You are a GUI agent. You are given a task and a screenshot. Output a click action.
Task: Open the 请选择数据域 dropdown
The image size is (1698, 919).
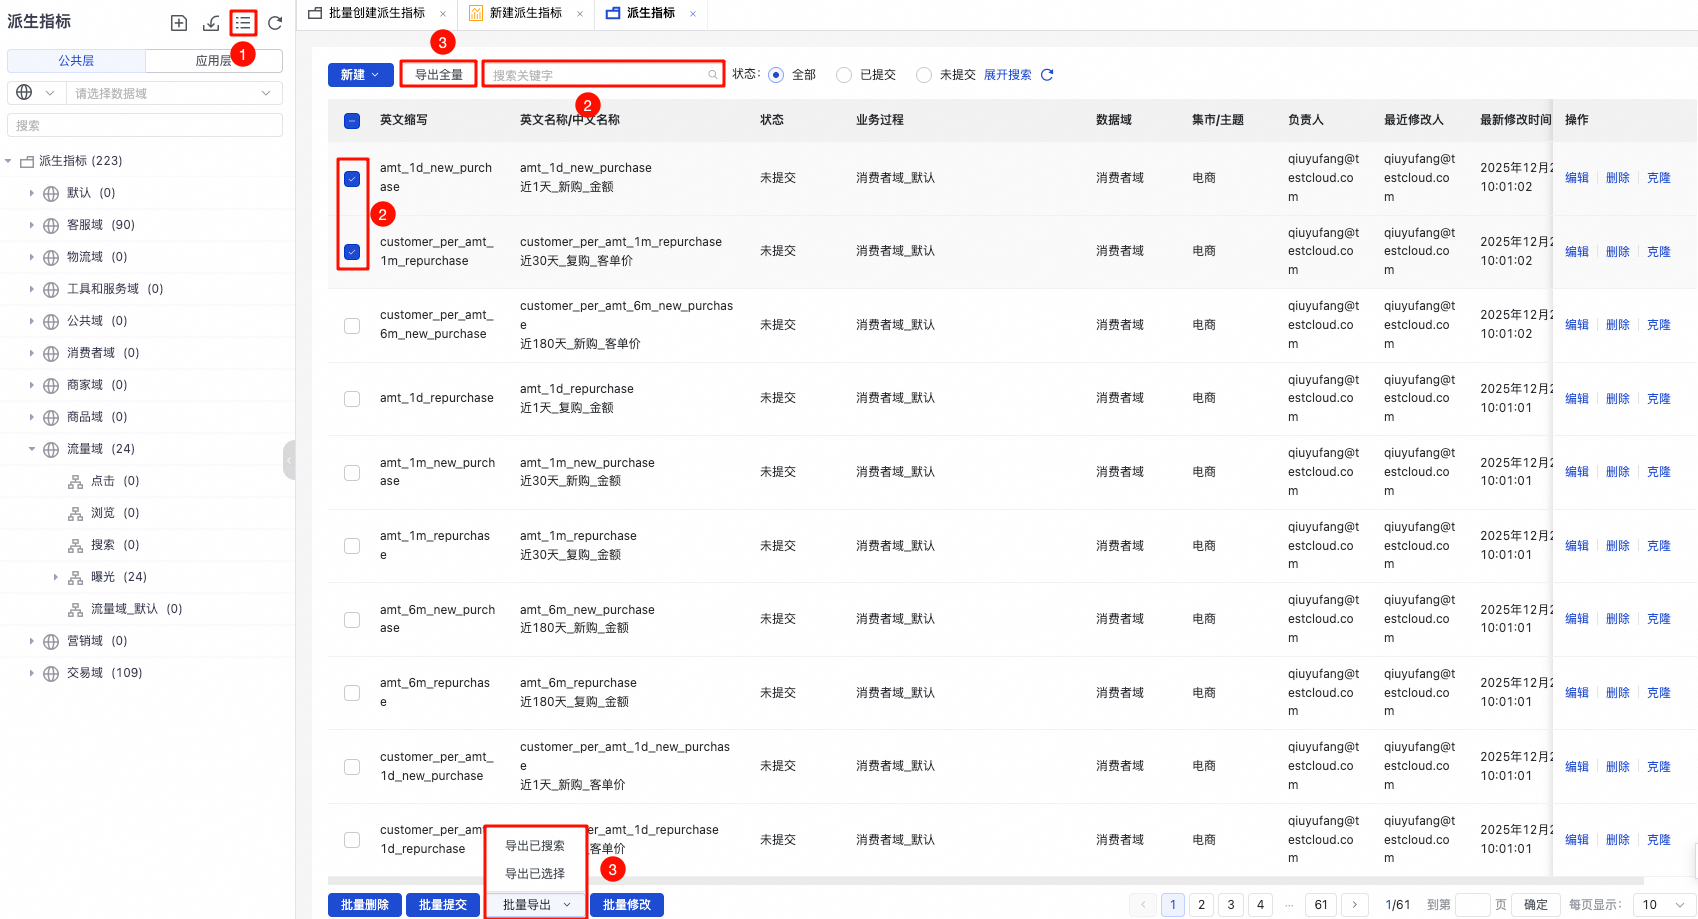pos(173,93)
